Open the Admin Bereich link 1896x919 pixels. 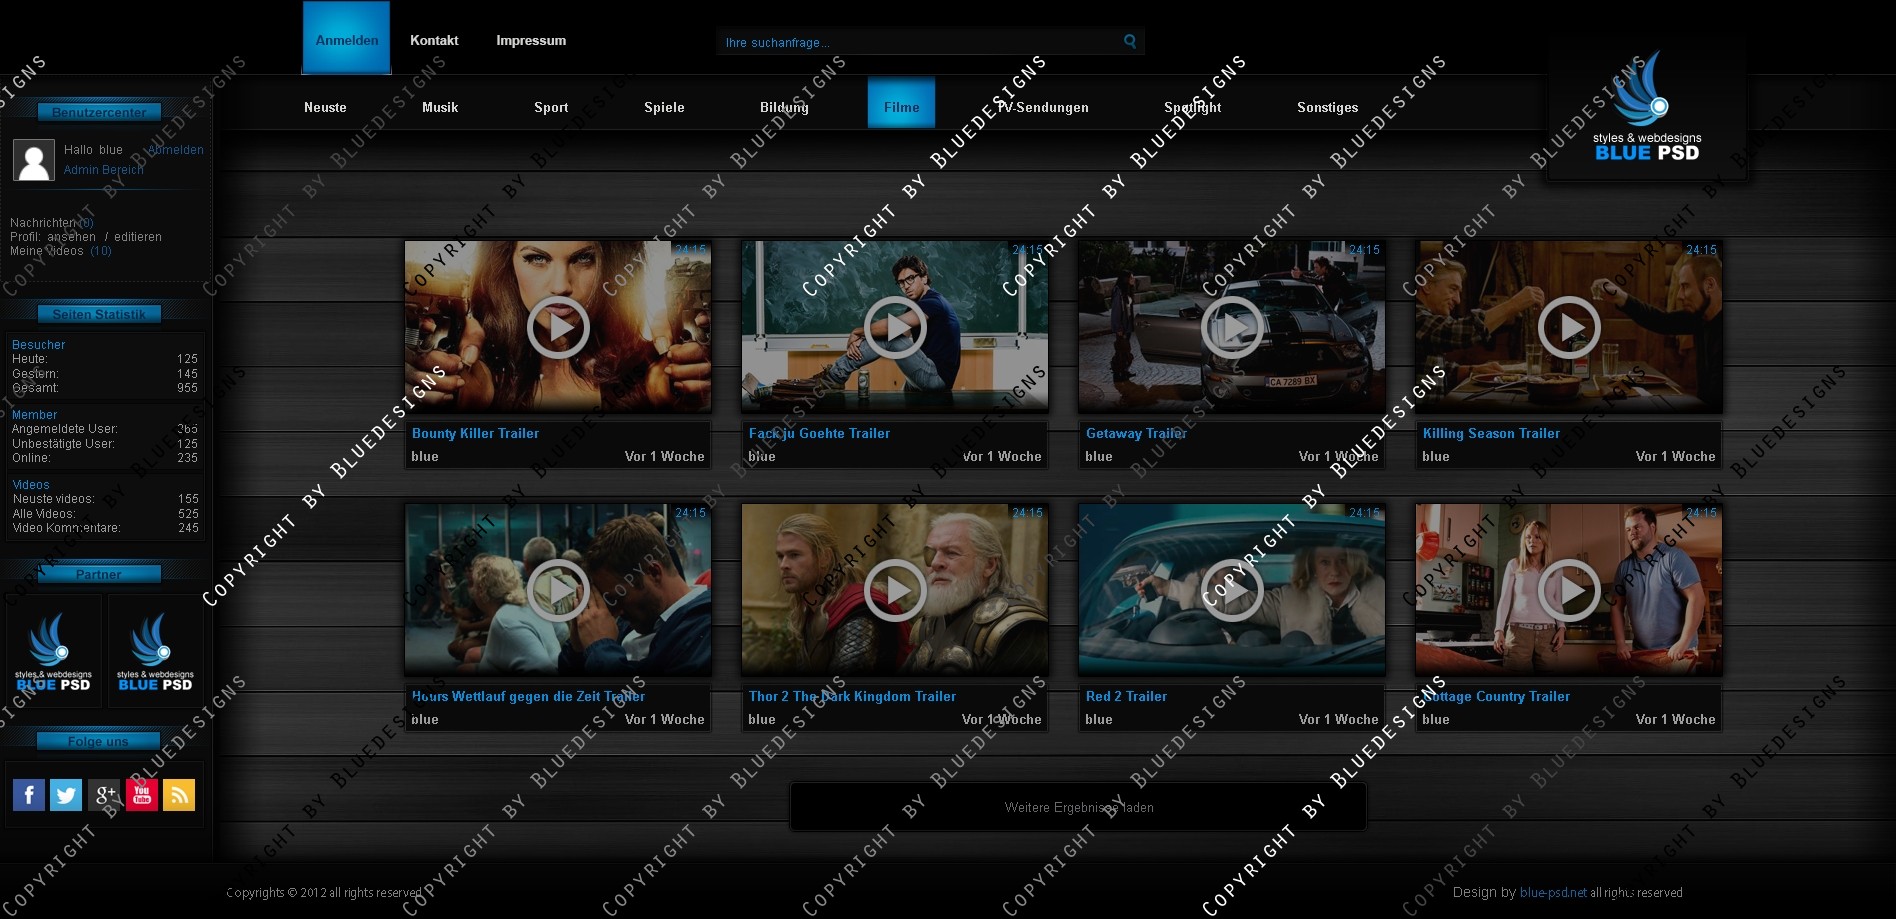pos(104,170)
